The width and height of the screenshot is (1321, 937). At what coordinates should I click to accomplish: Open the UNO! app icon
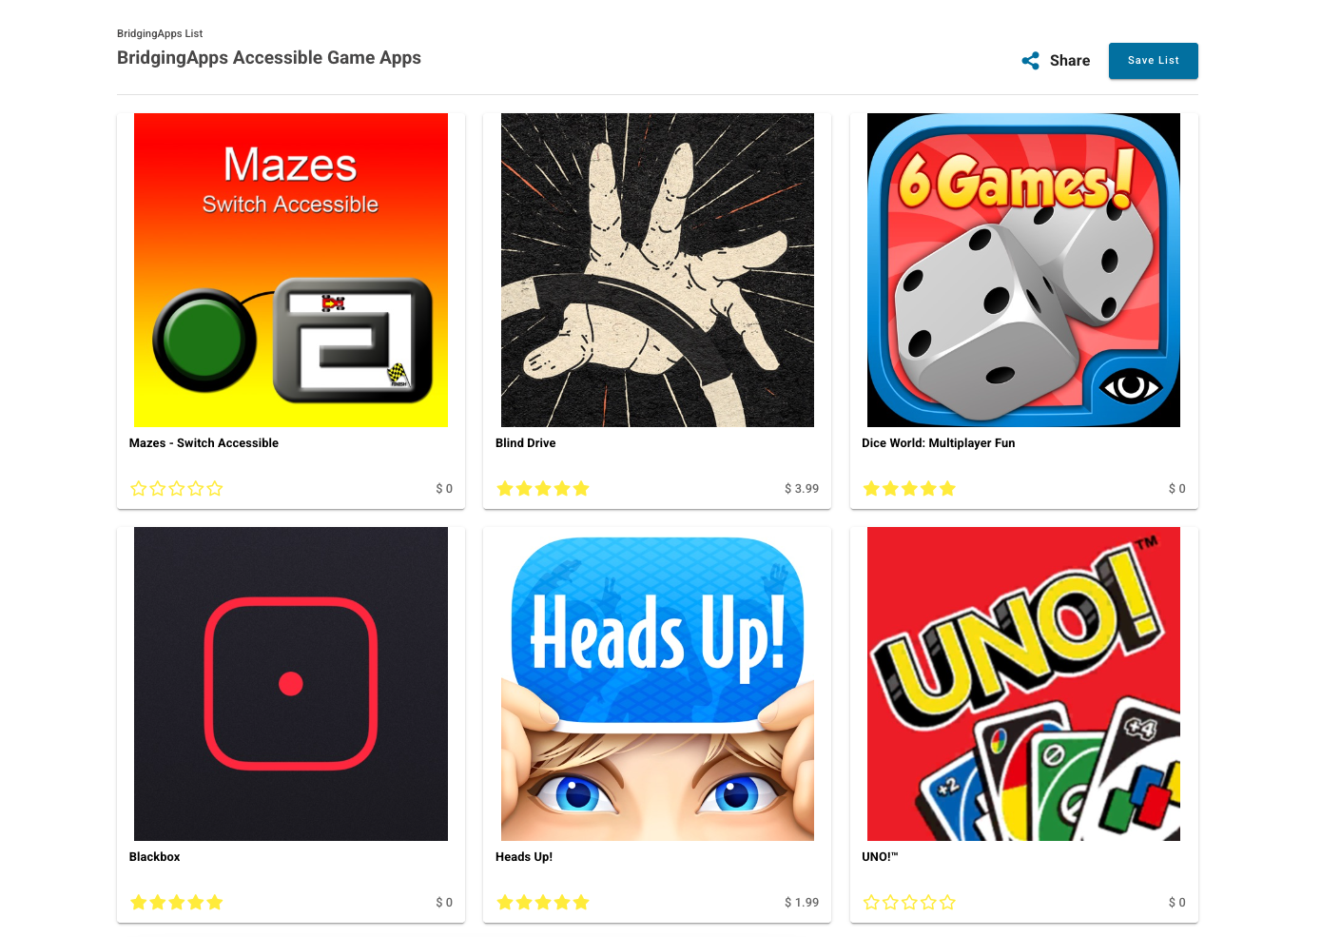pyautogui.click(x=1023, y=684)
